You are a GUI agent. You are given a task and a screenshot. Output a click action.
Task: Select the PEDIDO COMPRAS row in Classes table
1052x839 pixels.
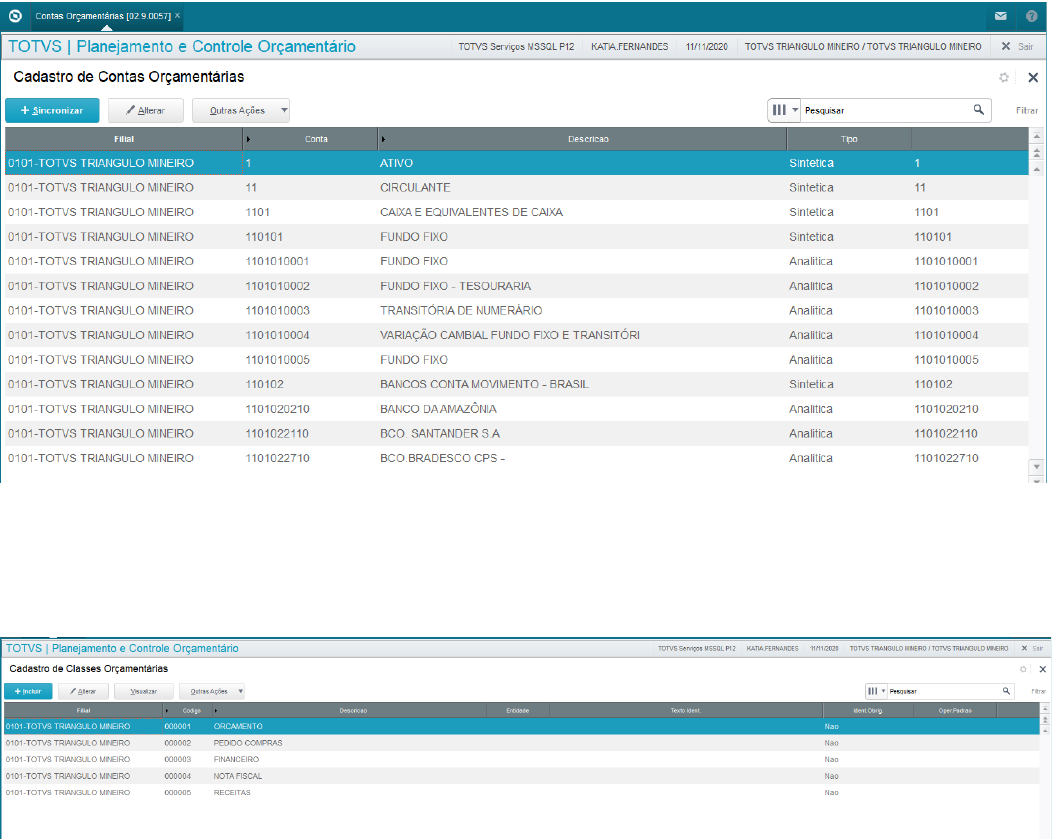pos(248,743)
